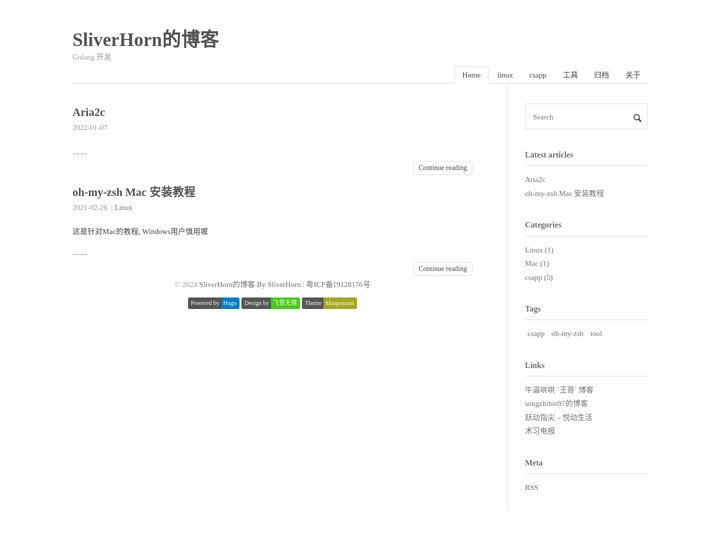Open Aria2c in Latest articles

pos(535,180)
